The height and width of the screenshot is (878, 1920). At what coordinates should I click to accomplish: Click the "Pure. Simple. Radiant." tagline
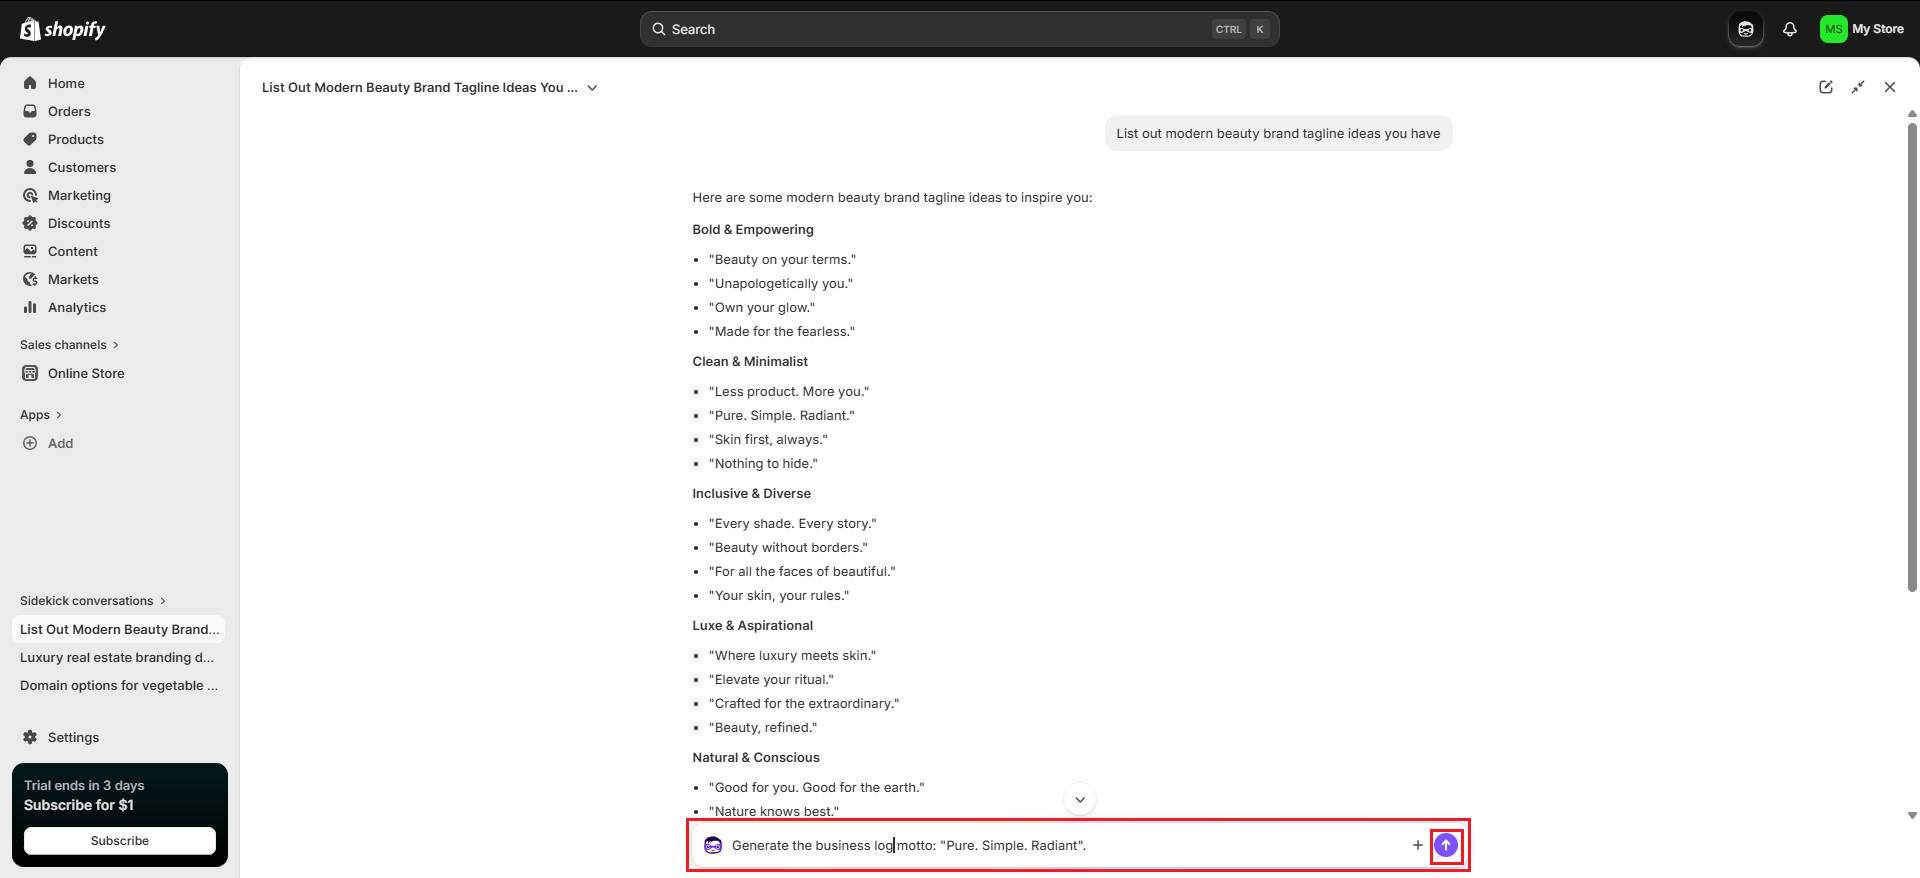[x=781, y=415]
